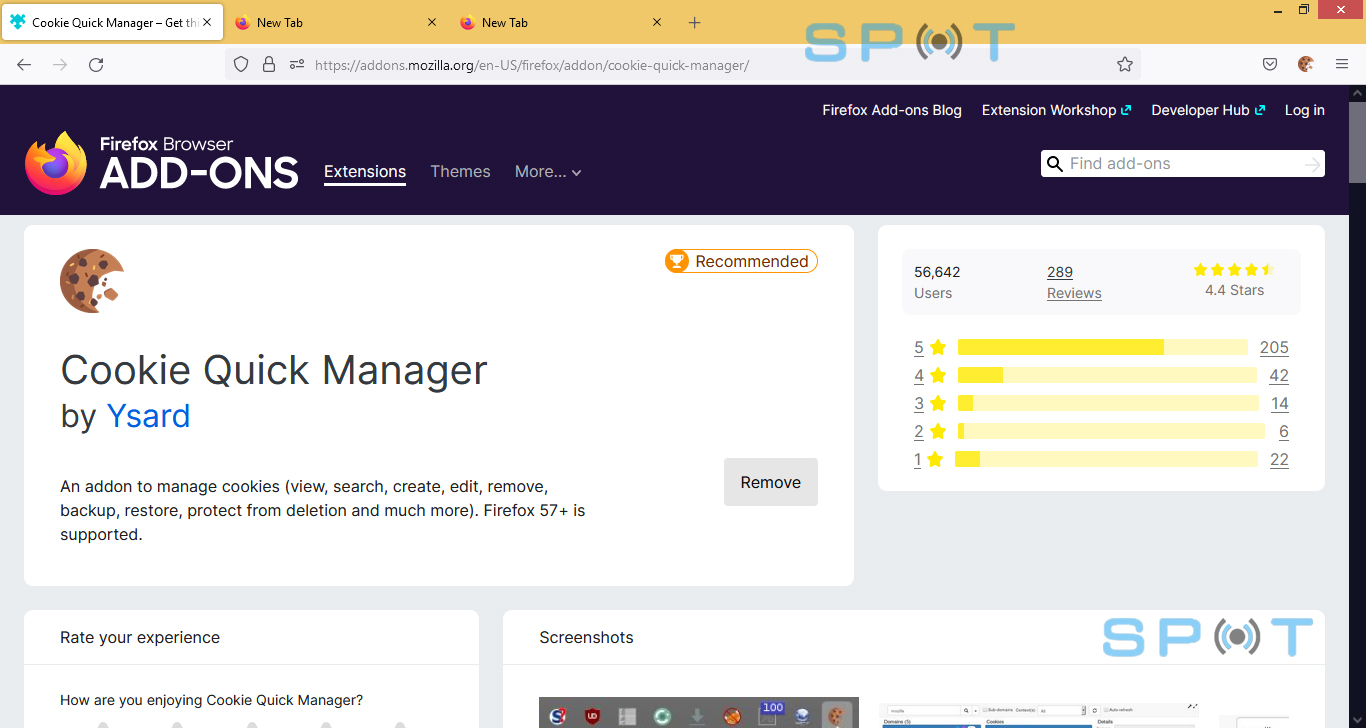Image resolution: width=1366 pixels, height=728 pixels.
Task: Open the Extensions section
Action: pos(365,172)
